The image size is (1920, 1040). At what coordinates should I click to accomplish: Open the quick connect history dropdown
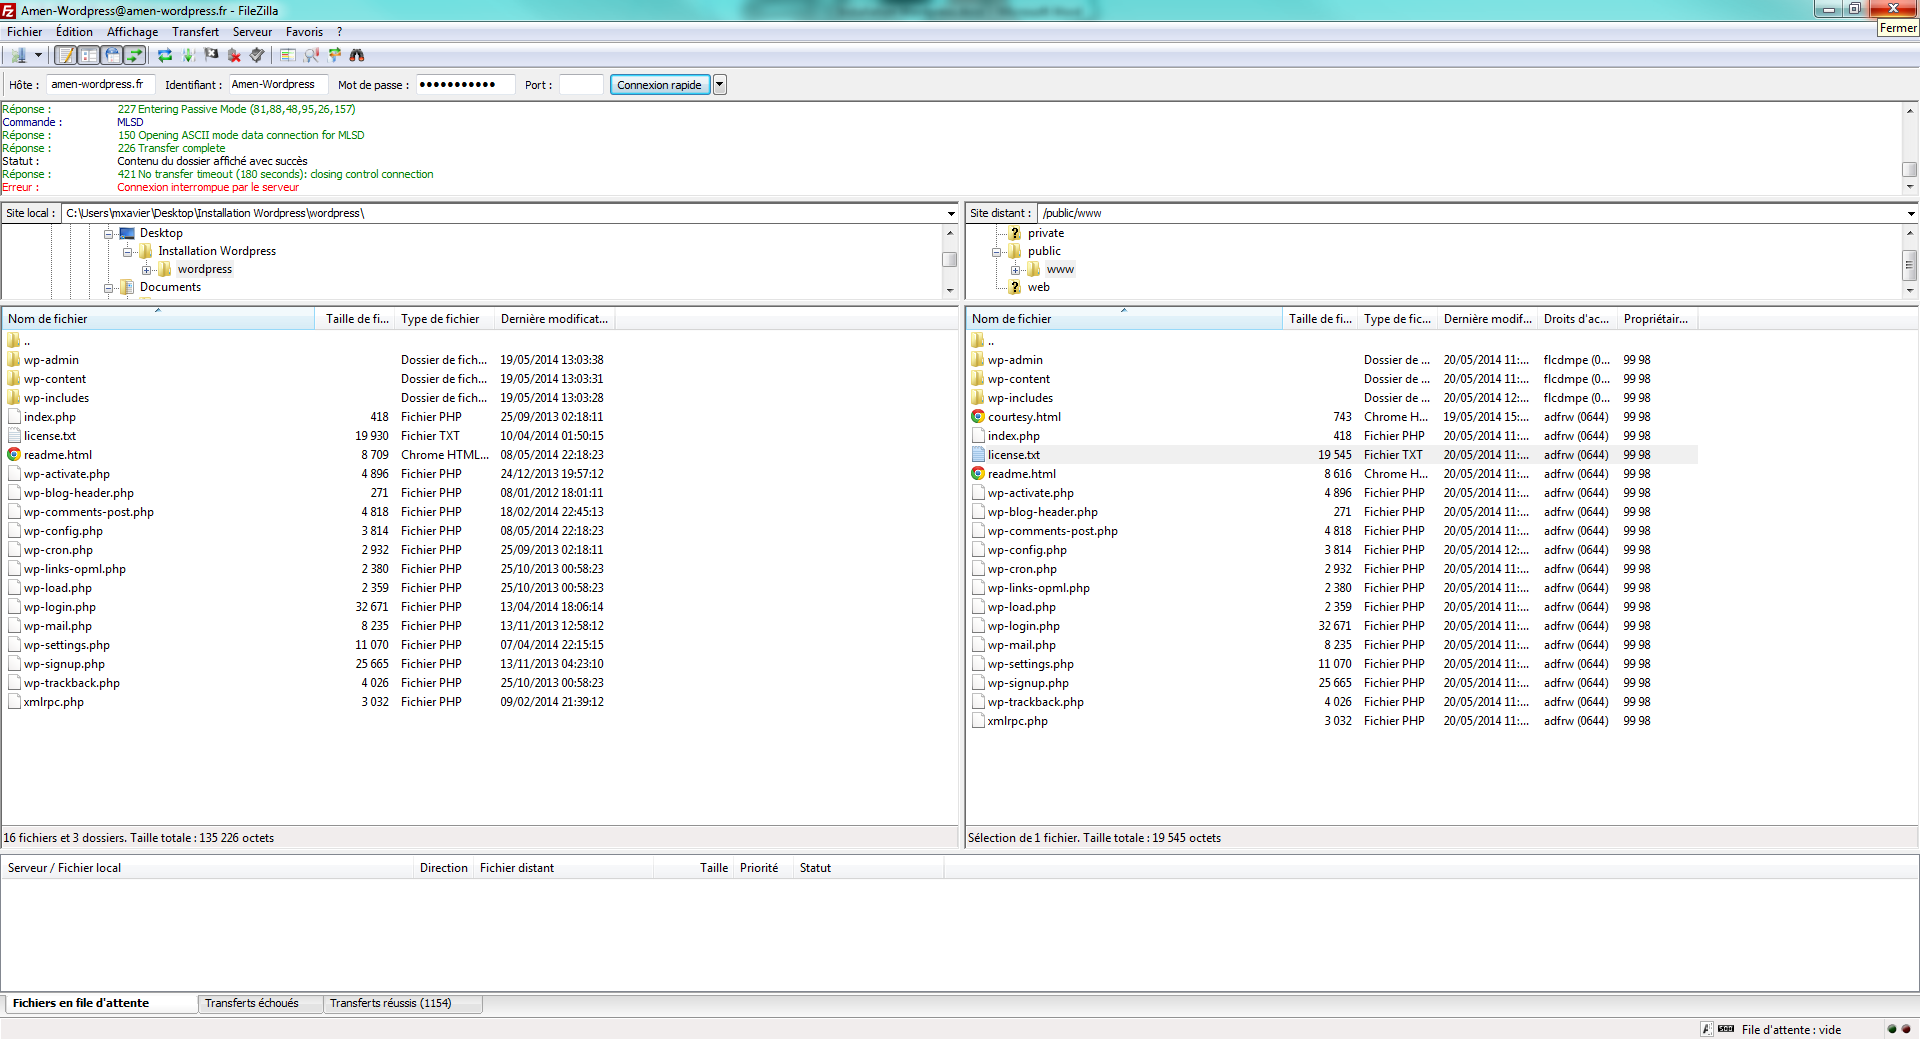pos(720,85)
